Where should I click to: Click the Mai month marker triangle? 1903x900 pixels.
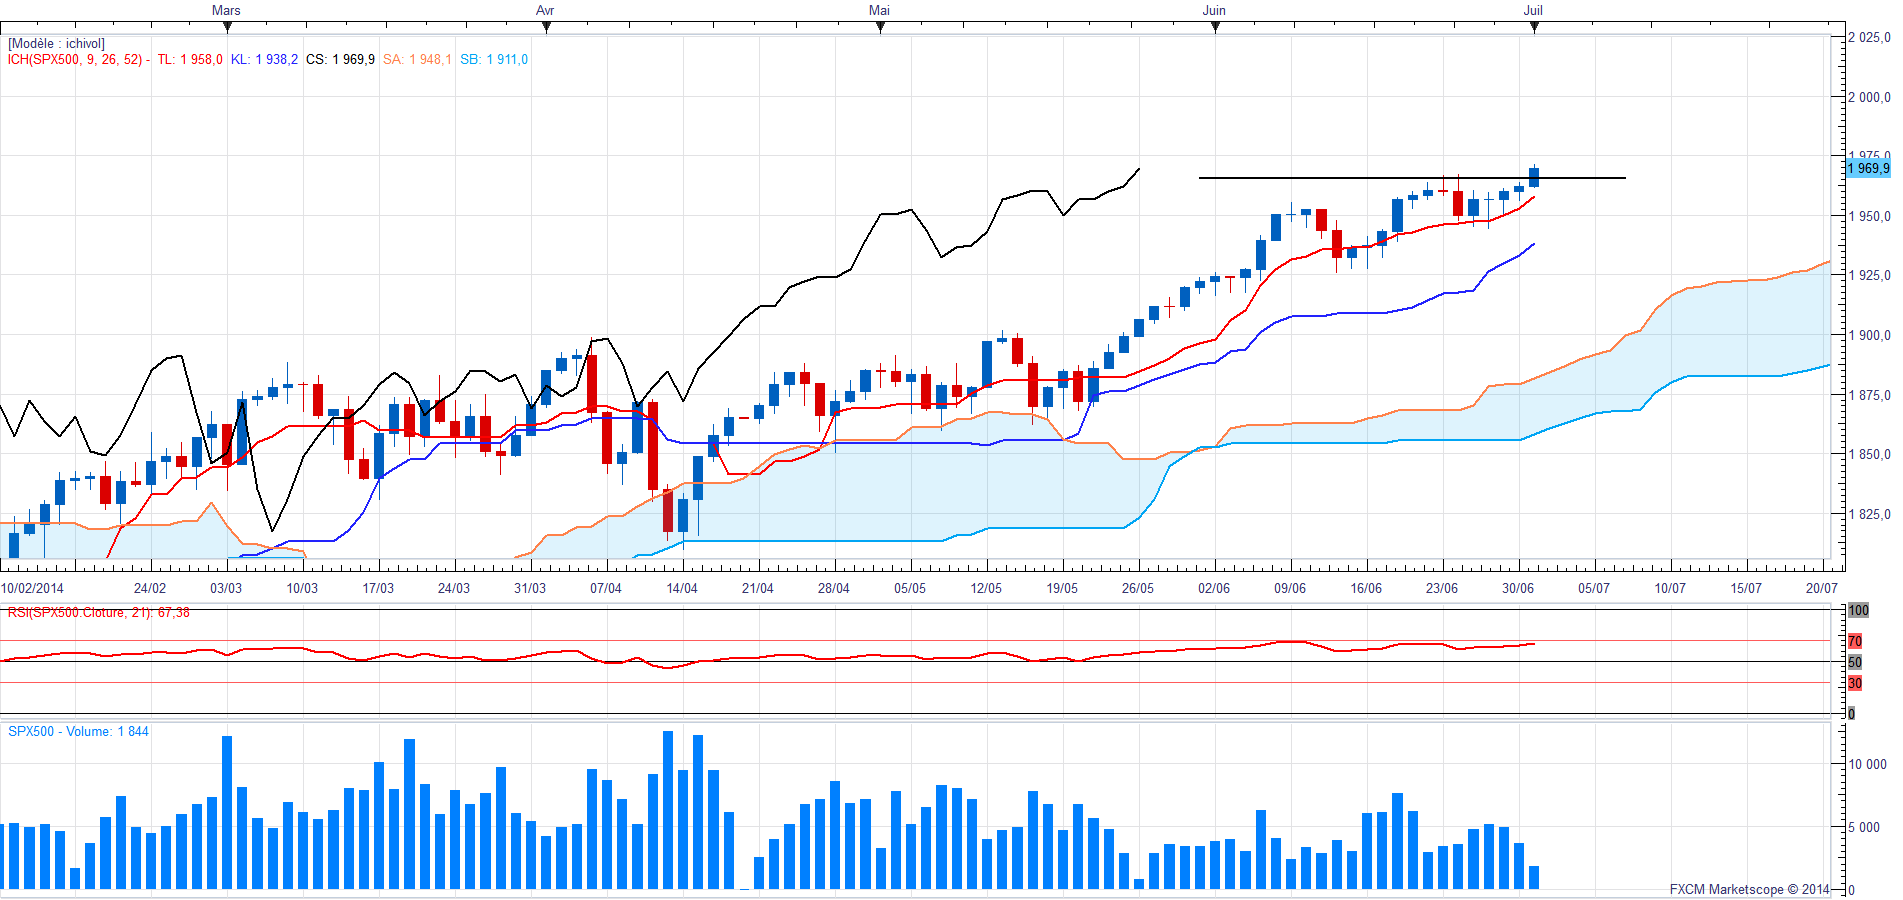880,28
